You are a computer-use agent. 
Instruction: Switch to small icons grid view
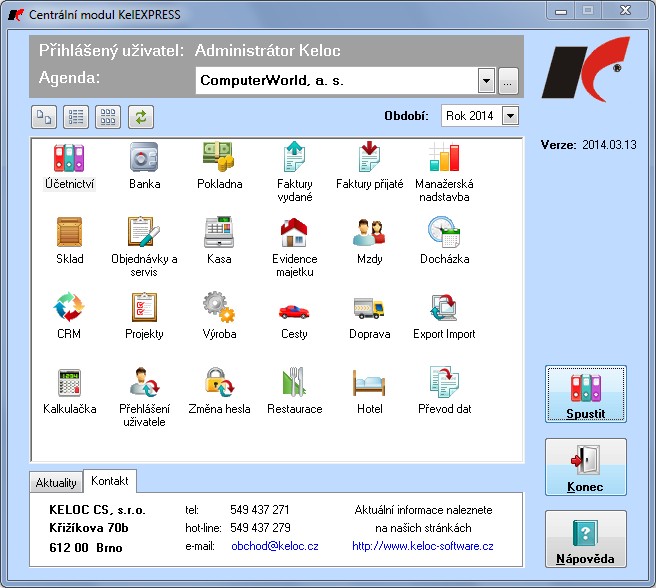click(108, 117)
